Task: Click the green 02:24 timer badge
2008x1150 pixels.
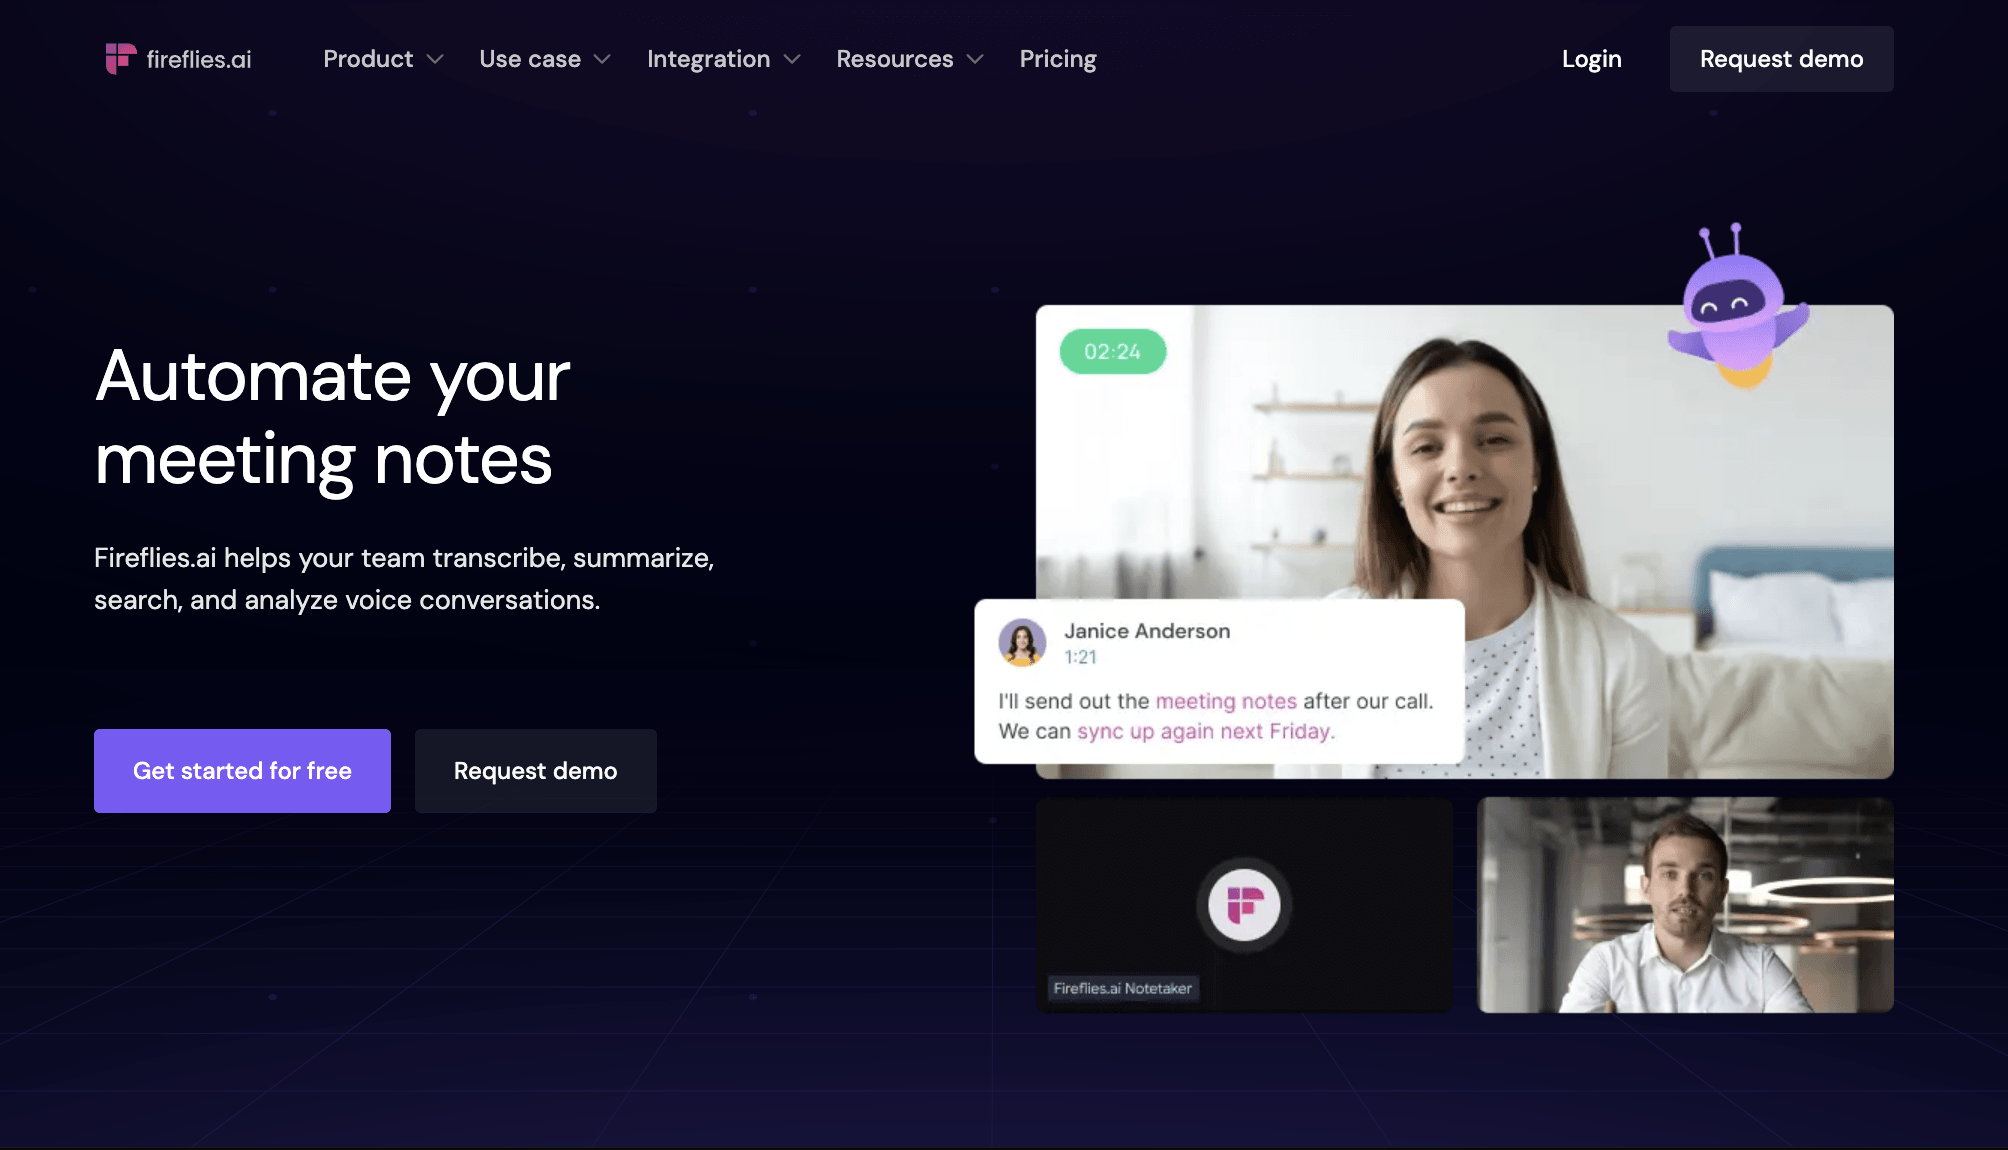Action: [x=1112, y=352]
